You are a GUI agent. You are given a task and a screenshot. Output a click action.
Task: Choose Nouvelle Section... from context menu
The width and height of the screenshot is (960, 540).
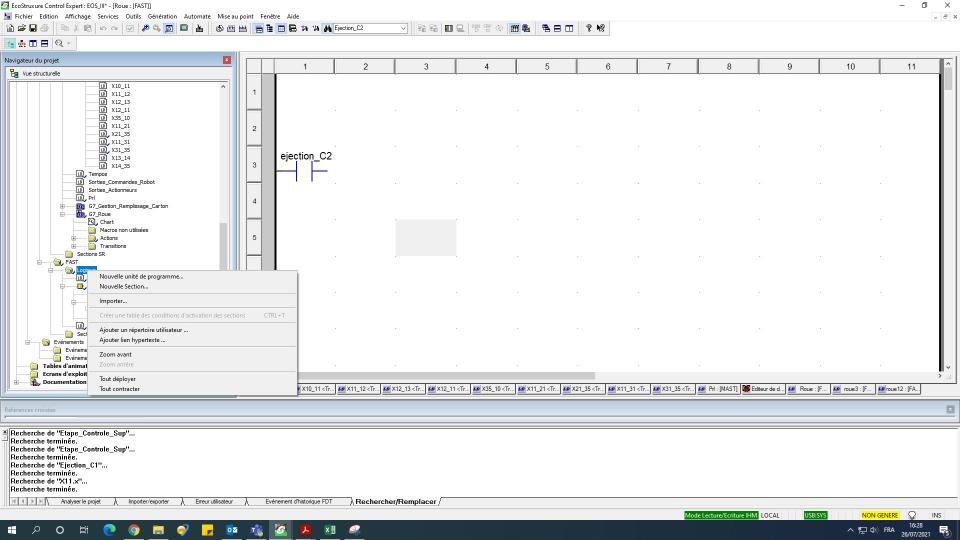(123, 286)
